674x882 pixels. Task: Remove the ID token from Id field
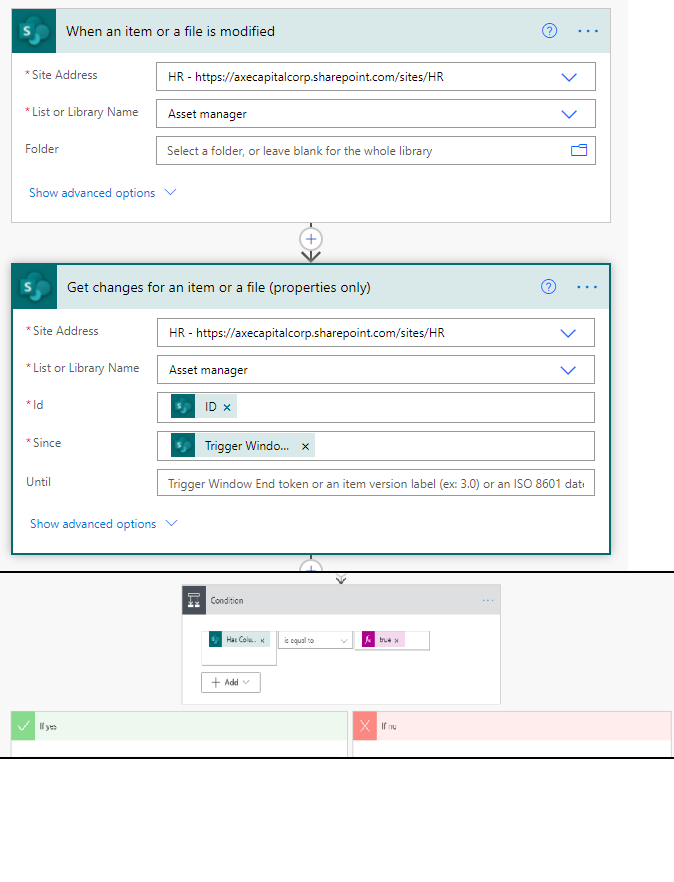pyautogui.click(x=227, y=407)
